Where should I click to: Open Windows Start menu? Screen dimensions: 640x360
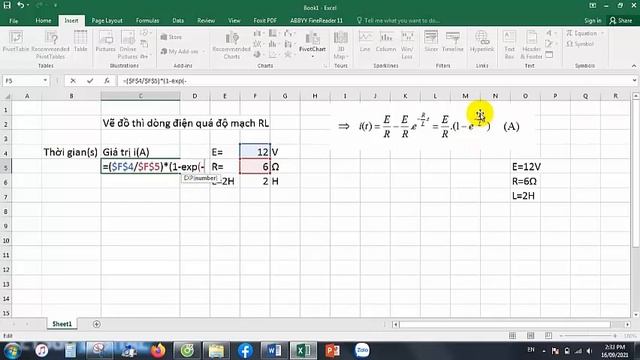coord(12,351)
